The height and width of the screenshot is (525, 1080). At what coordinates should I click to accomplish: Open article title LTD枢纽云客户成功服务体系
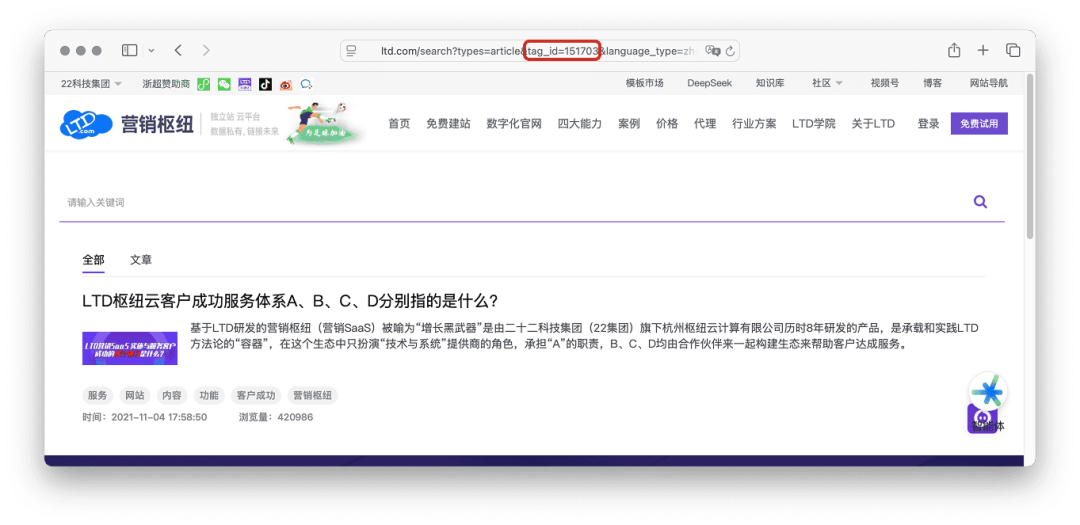click(x=290, y=301)
